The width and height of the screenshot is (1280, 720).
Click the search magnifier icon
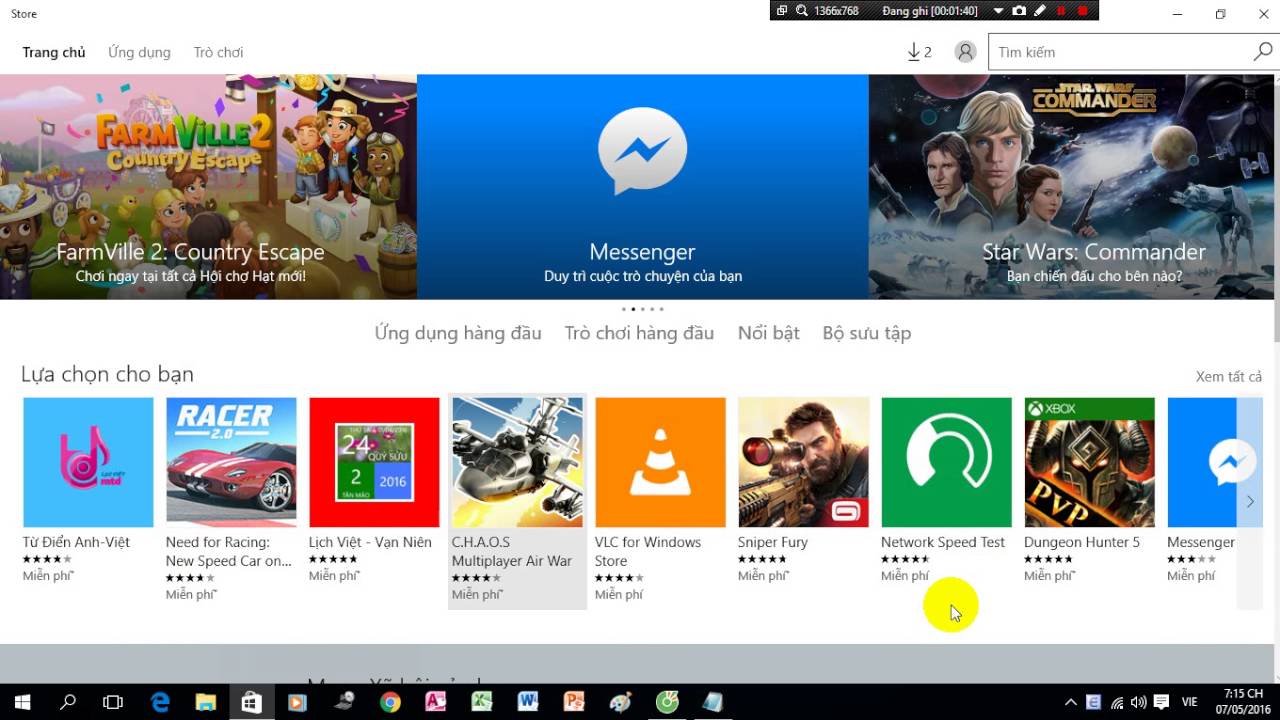1263,52
